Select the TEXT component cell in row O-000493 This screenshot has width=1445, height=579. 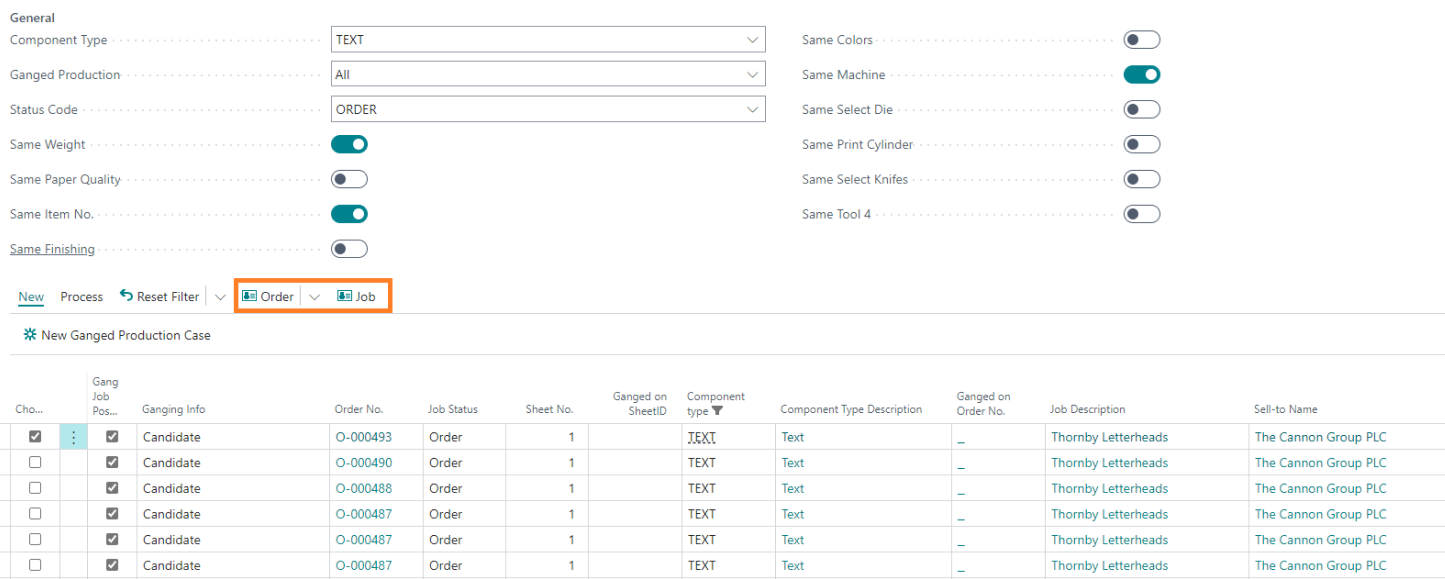(729, 437)
